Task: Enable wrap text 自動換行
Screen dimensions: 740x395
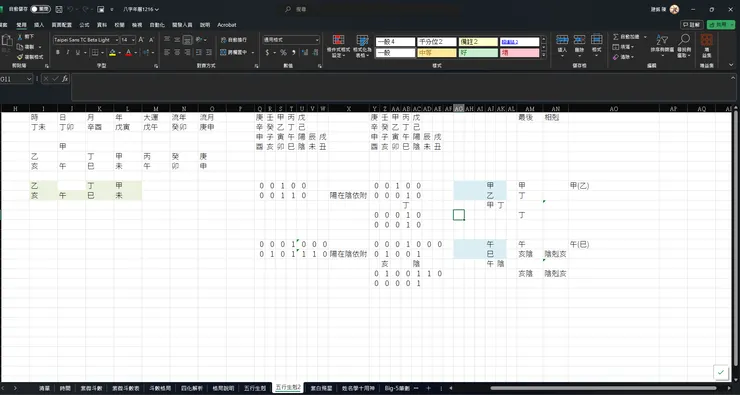Action: 234,40
